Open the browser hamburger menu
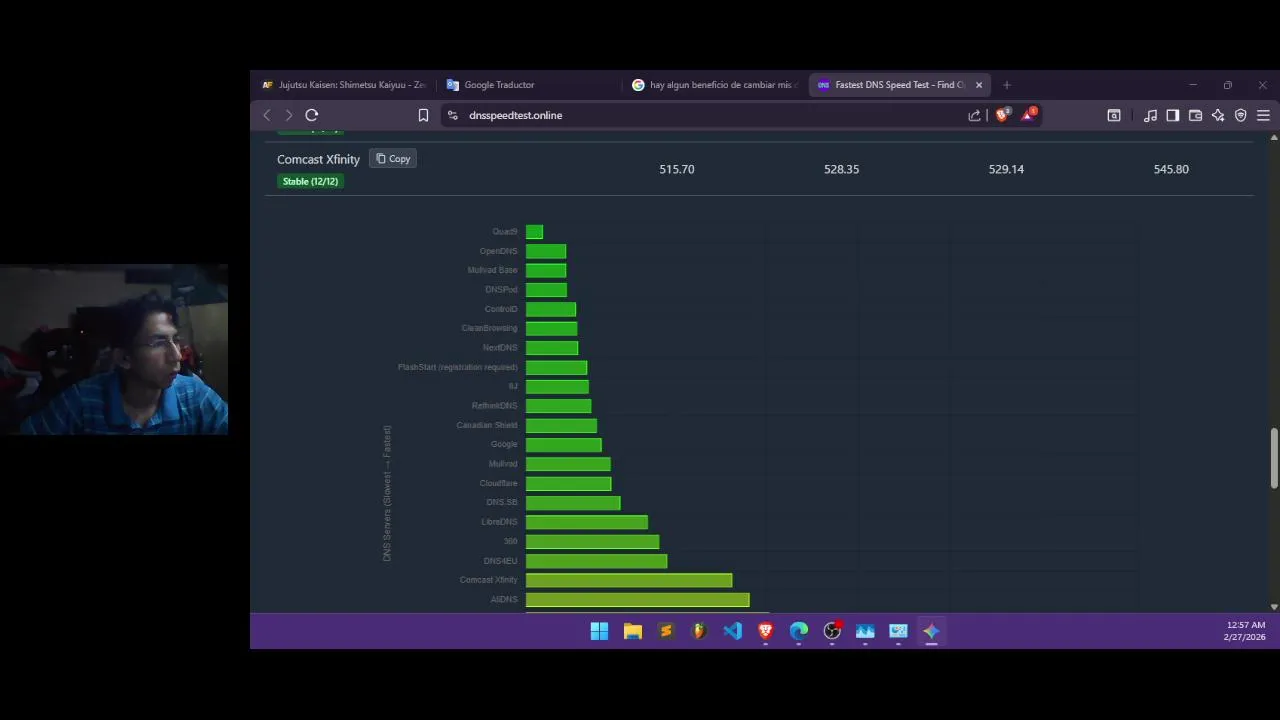The height and width of the screenshot is (720, 1280). coord(1263,115)
